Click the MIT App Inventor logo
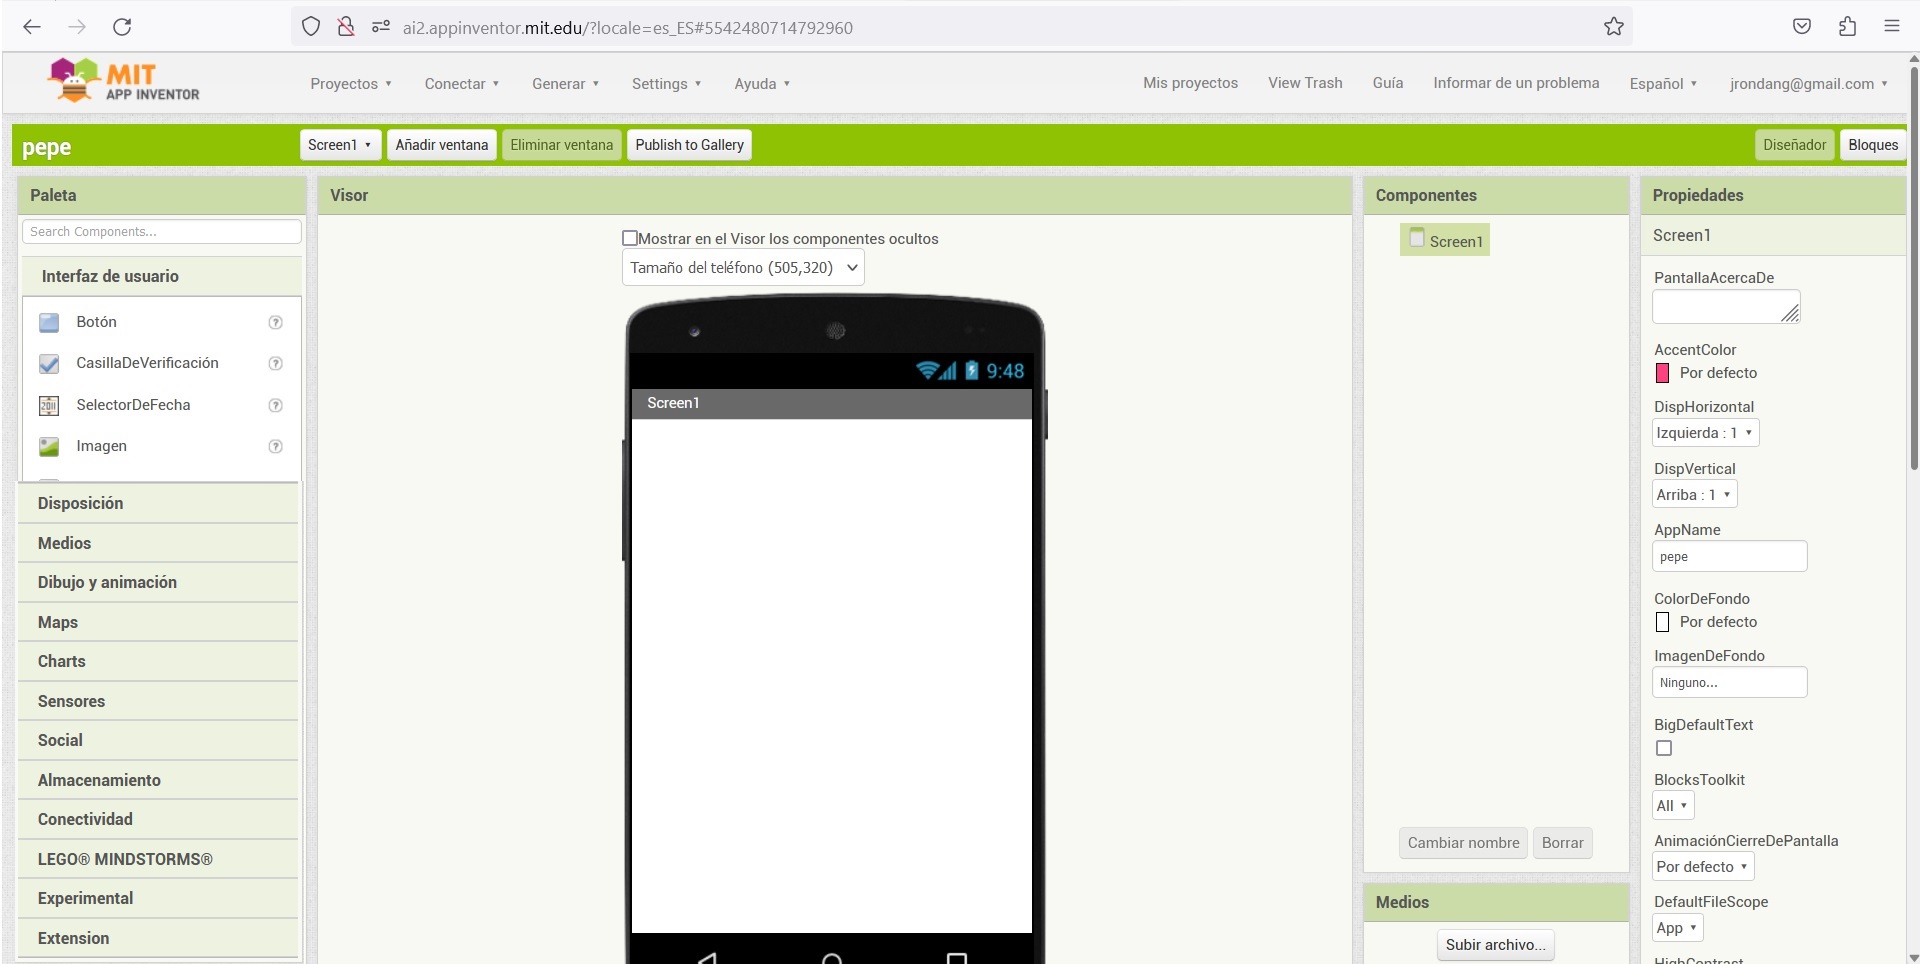1920x964 pixels. tap(124, 81)
